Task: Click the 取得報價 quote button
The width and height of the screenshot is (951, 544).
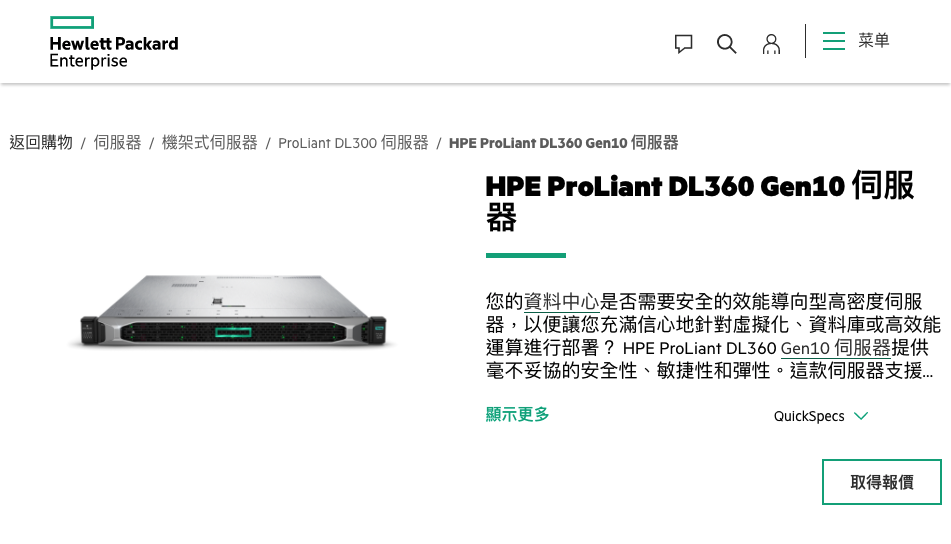Action: click(882, 482)
